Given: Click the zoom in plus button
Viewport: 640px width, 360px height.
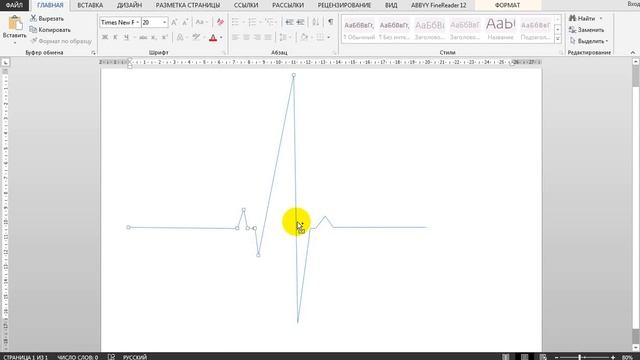Looking at the screenshot, I should (x=613, y=358).
